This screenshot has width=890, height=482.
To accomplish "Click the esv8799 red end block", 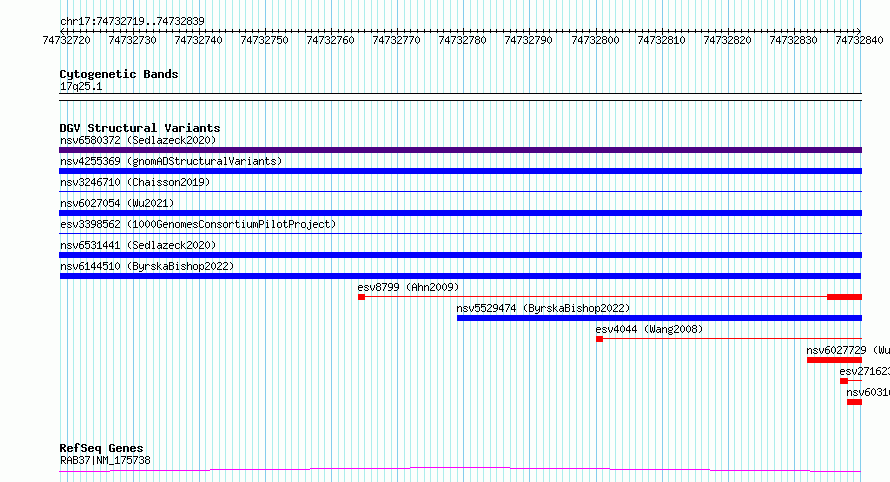I will [845, 297].
